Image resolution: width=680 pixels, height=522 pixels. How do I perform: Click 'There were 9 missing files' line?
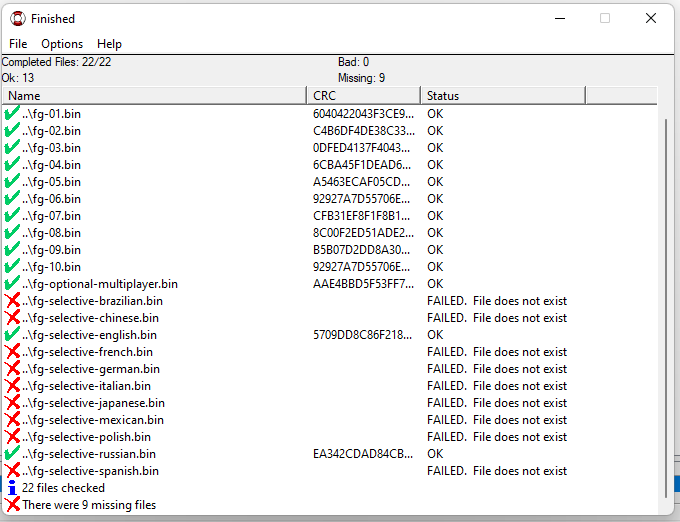pyautogui.click(x=89, y=505)
